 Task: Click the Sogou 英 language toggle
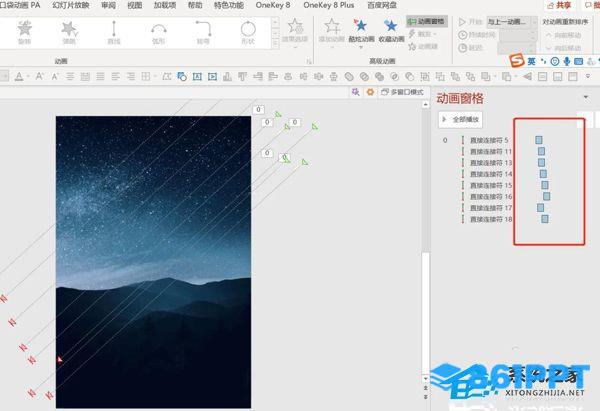pyautogui.click(x=532, y=61)
